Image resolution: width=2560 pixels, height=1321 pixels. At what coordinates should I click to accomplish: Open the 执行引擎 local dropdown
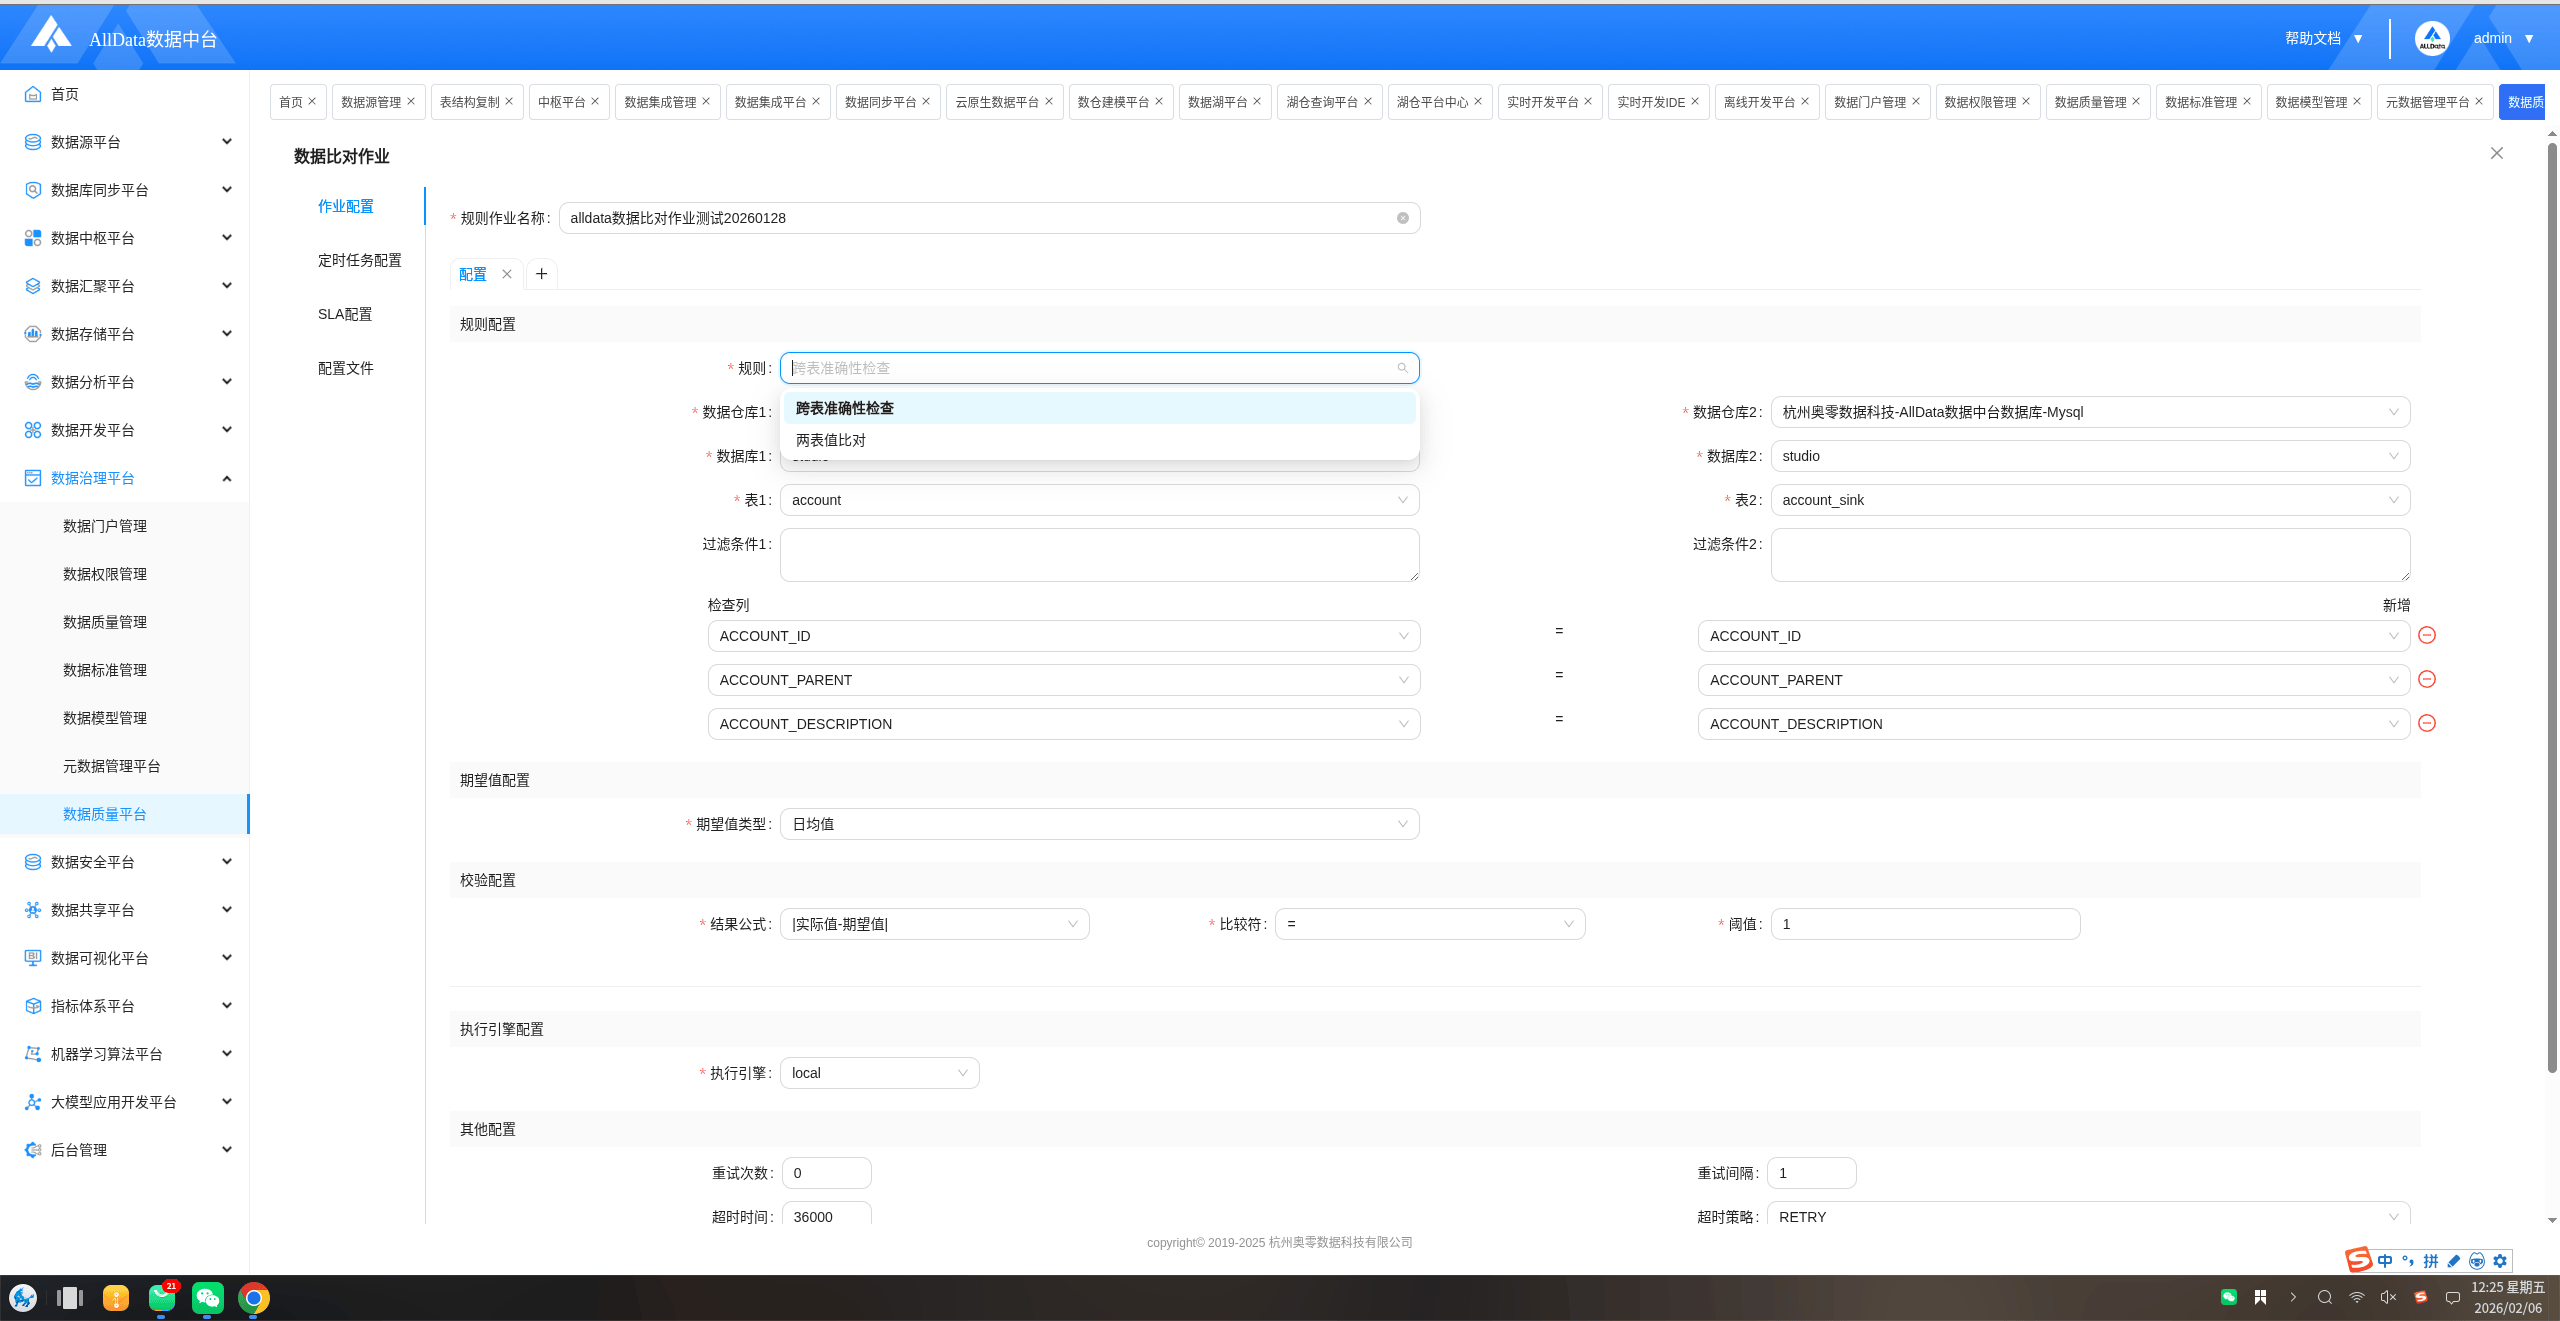(x=878, y=1073)
